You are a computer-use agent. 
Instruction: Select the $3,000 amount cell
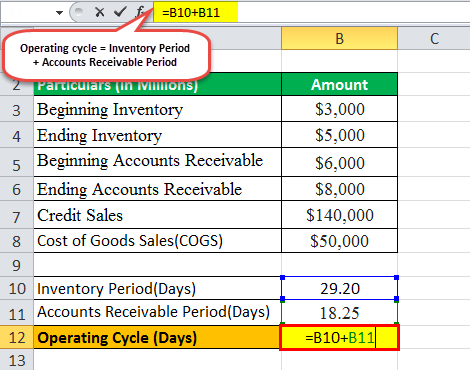339,109
